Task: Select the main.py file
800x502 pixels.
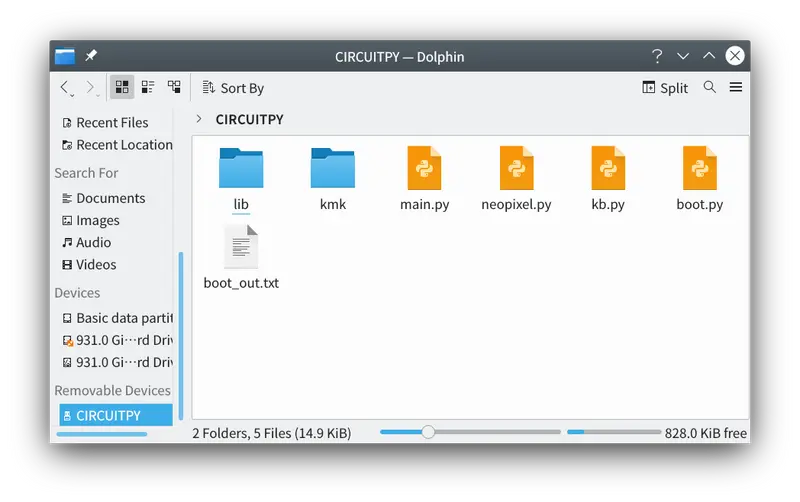Action: pyautogui.click(x=424, y=179)
